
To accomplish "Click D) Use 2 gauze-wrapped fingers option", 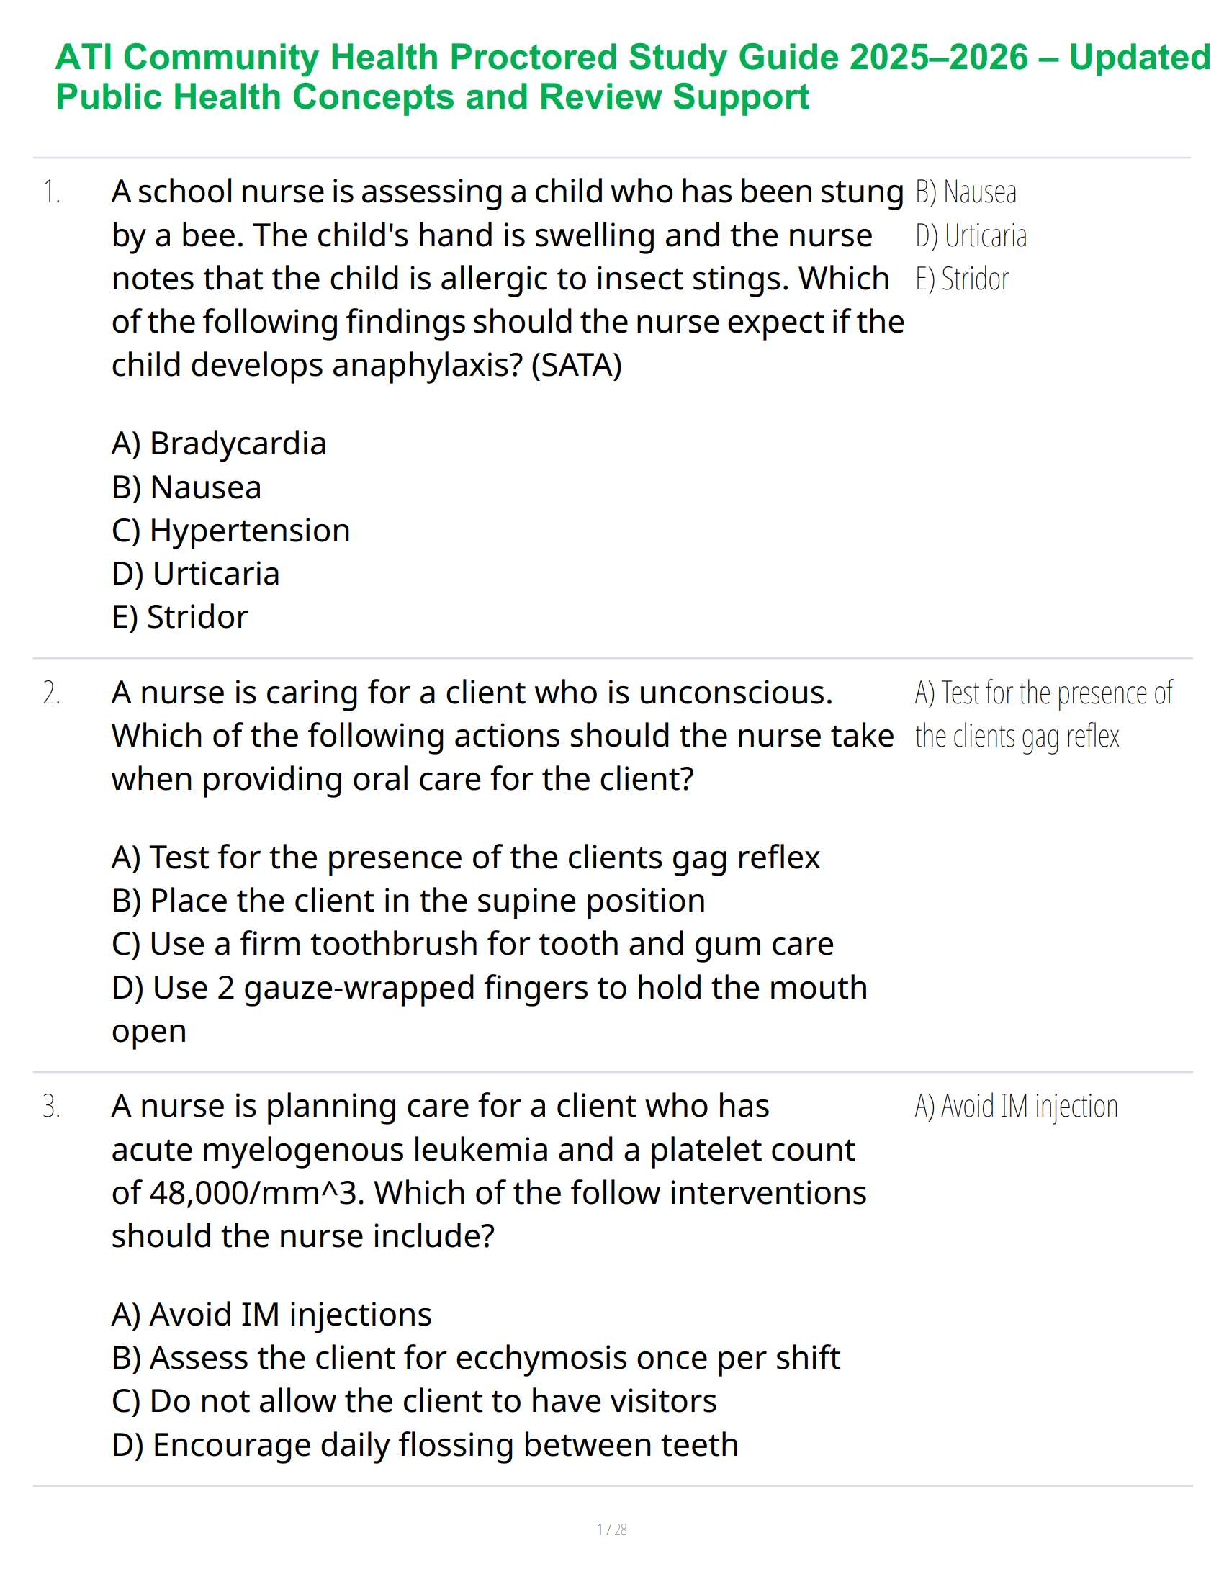I will 489,988.
